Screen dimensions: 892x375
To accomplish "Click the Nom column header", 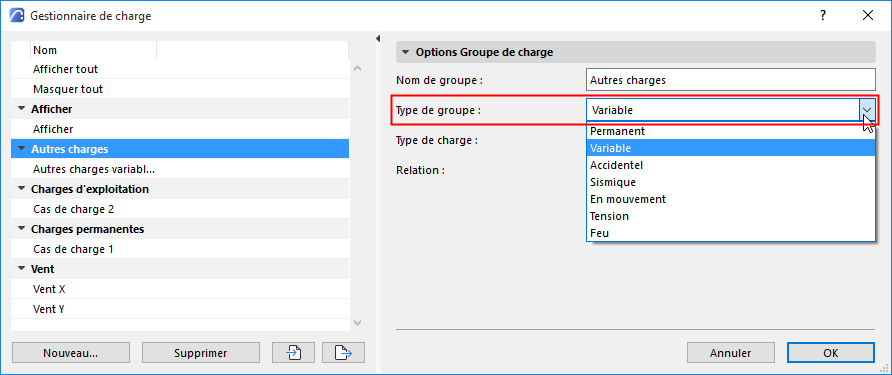I will (x=93, y=50).
